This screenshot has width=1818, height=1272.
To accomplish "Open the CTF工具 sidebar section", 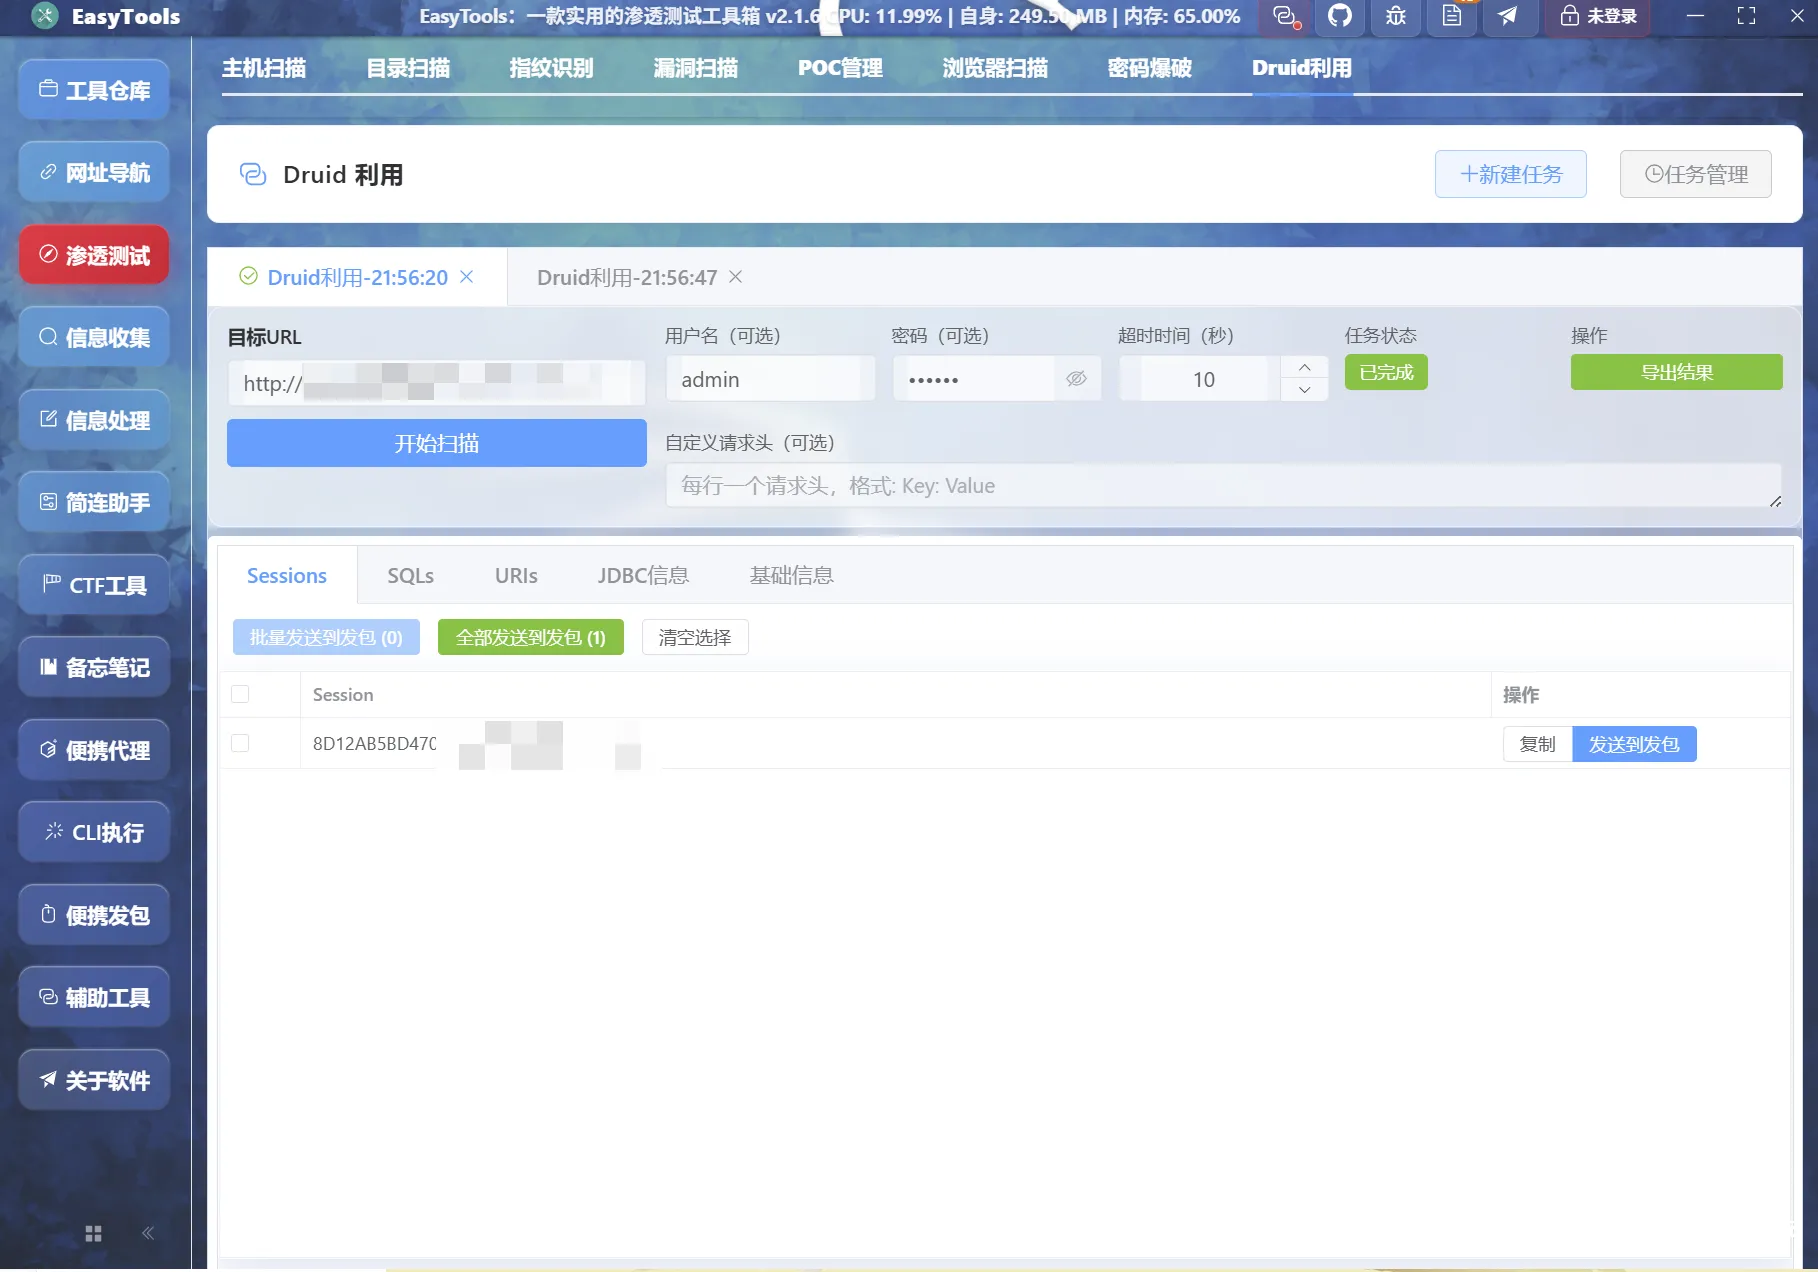I will pos(93,585).
